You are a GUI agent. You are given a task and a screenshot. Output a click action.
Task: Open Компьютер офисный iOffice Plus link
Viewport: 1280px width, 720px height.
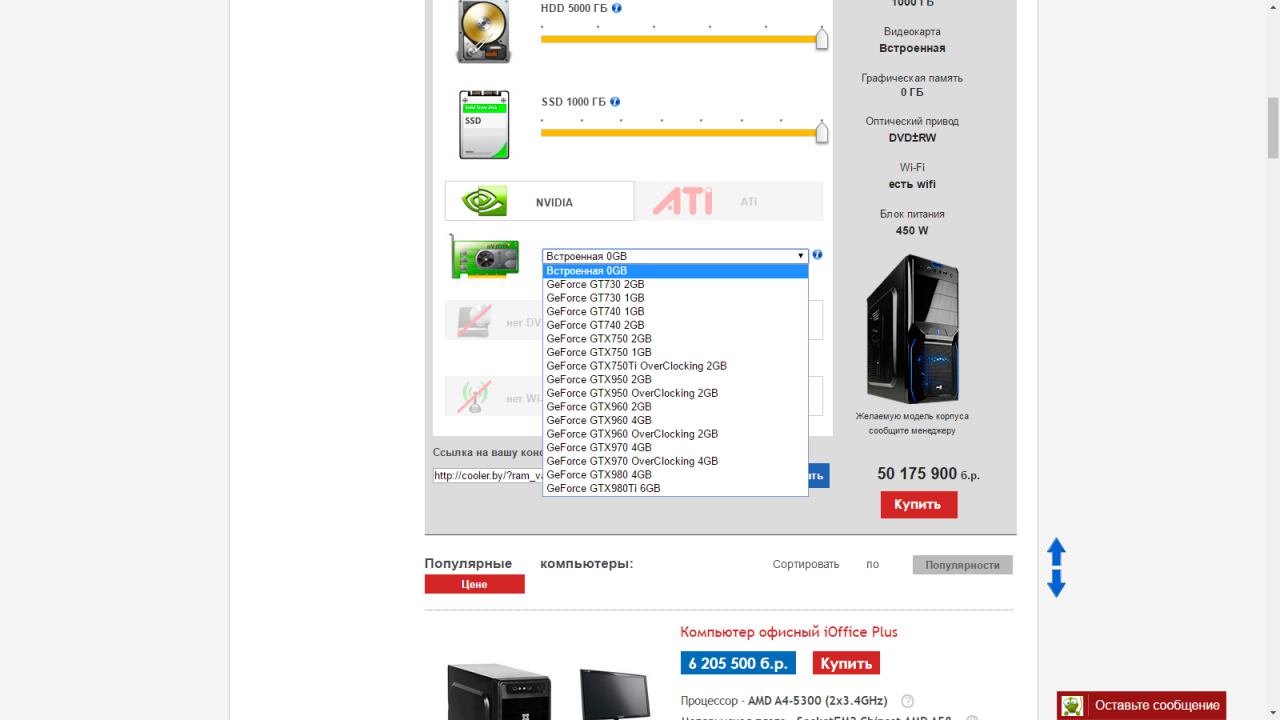[x=789, y=632]
